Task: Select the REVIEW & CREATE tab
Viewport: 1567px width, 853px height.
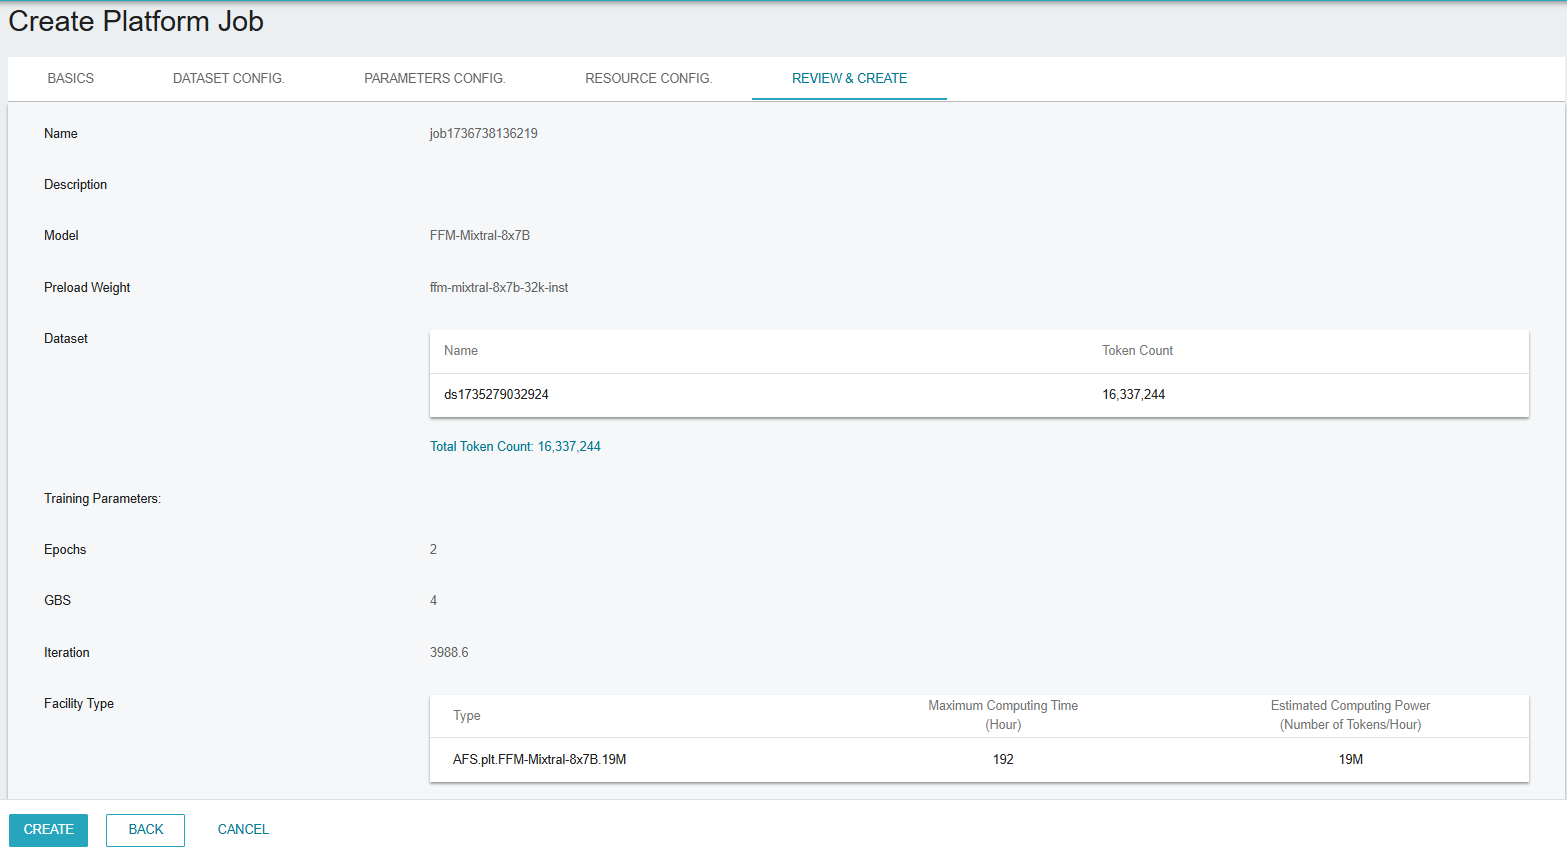Action: tap(850, 78)
